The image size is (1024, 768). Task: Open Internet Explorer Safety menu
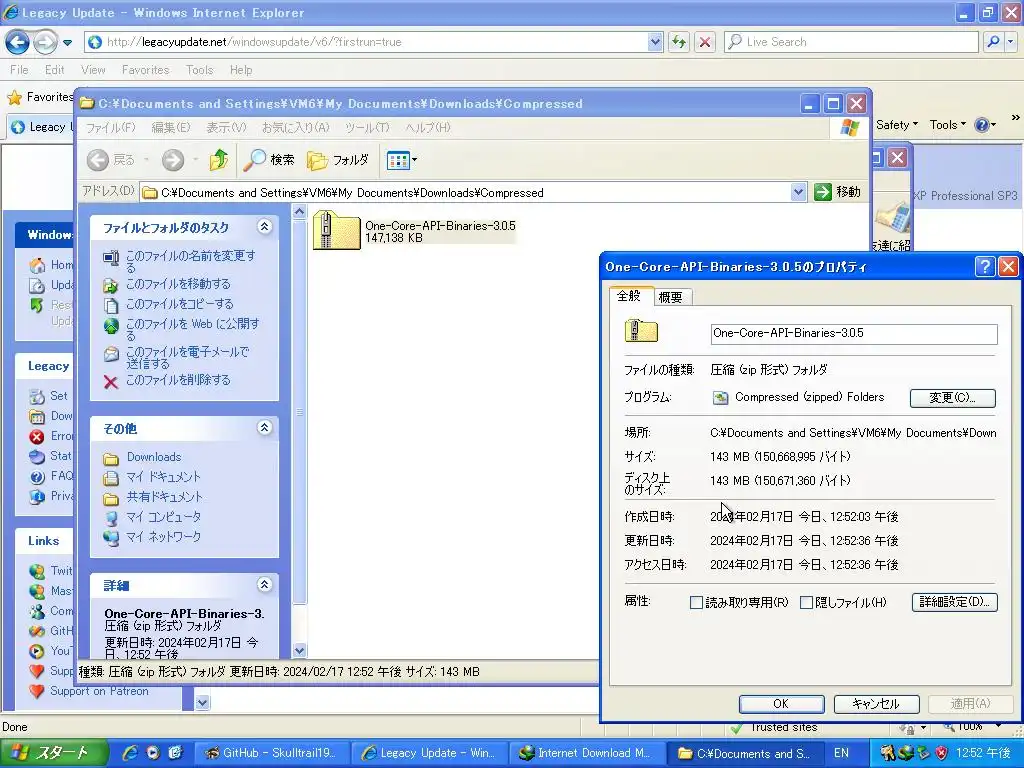coord(897,125)
